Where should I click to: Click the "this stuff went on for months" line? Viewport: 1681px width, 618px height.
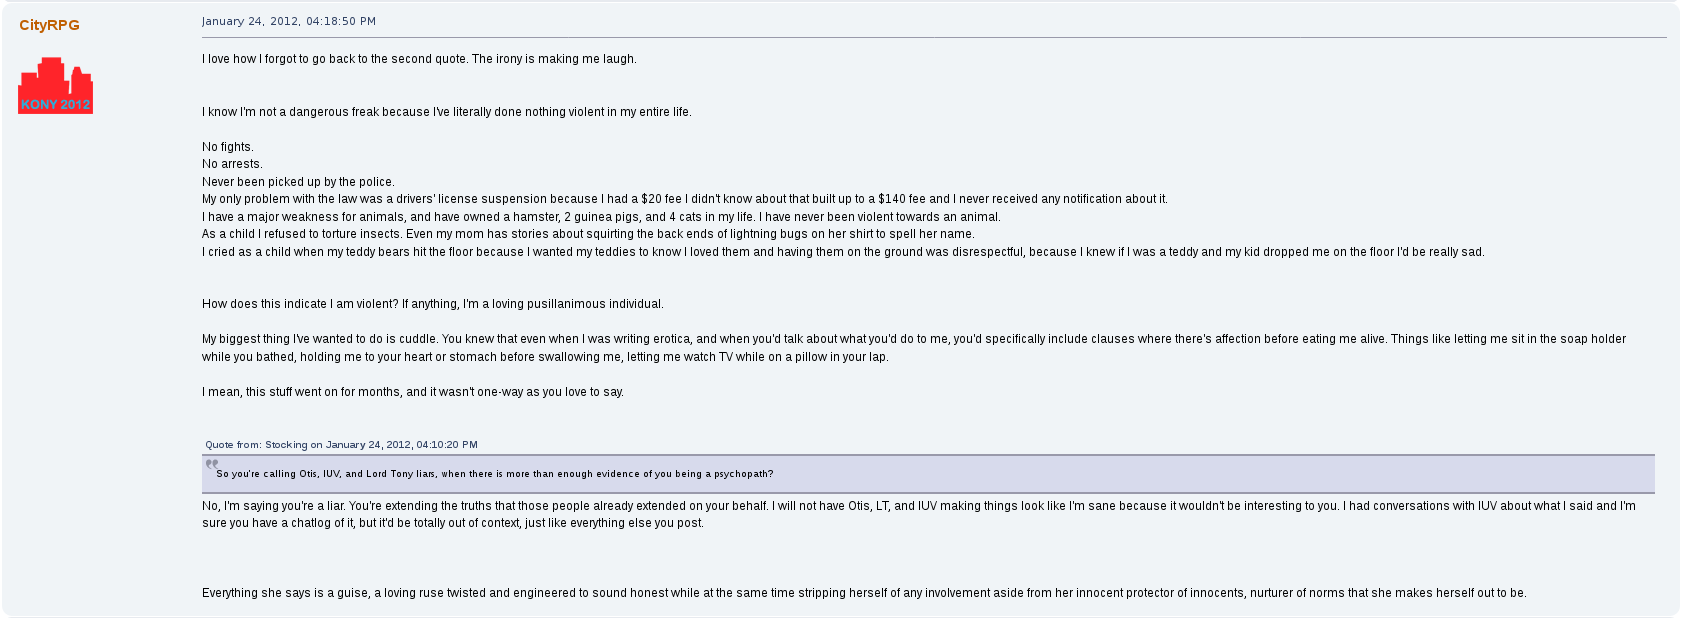(x=412, y=392)
